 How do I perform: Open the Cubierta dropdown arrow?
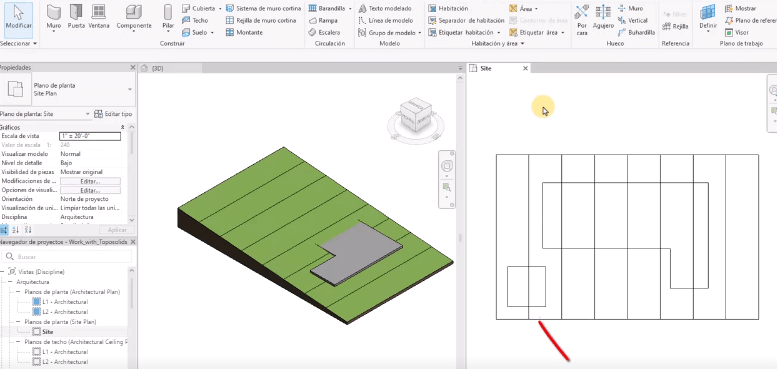[220, 9]
